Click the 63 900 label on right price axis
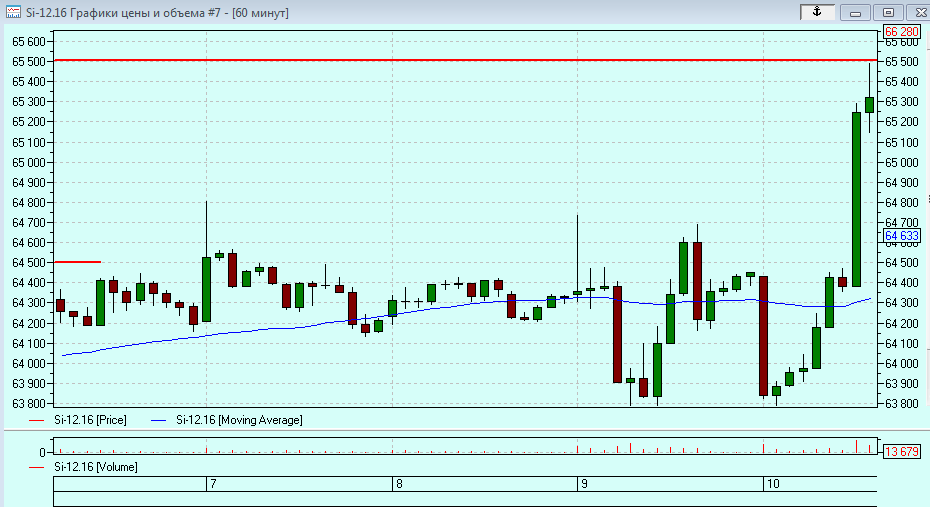 click(902, 384)
